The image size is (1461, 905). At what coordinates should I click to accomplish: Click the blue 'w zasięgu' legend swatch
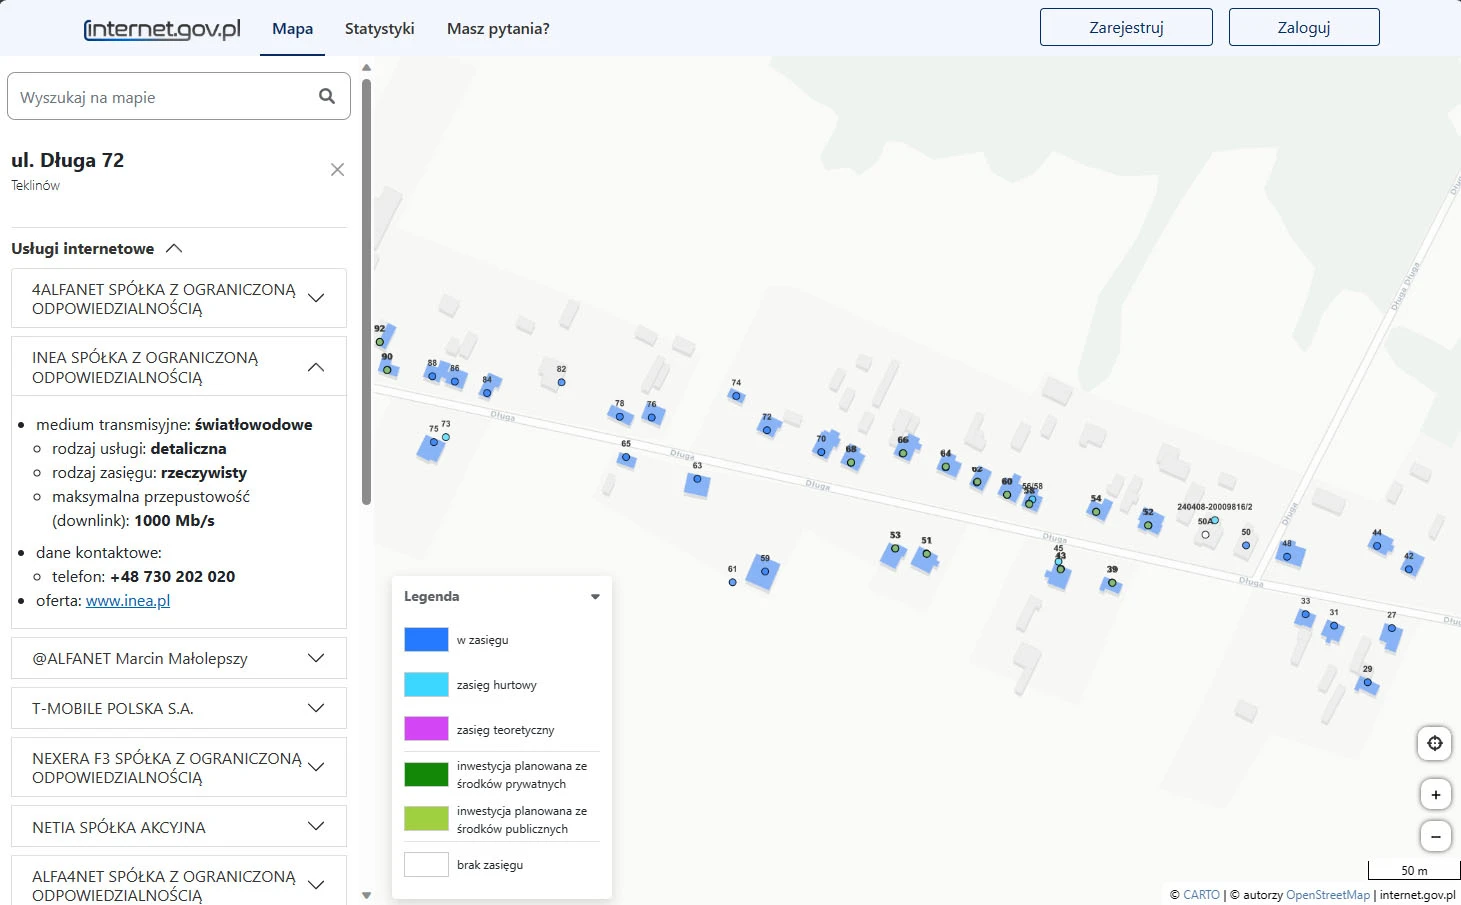(x=426, y=639)
